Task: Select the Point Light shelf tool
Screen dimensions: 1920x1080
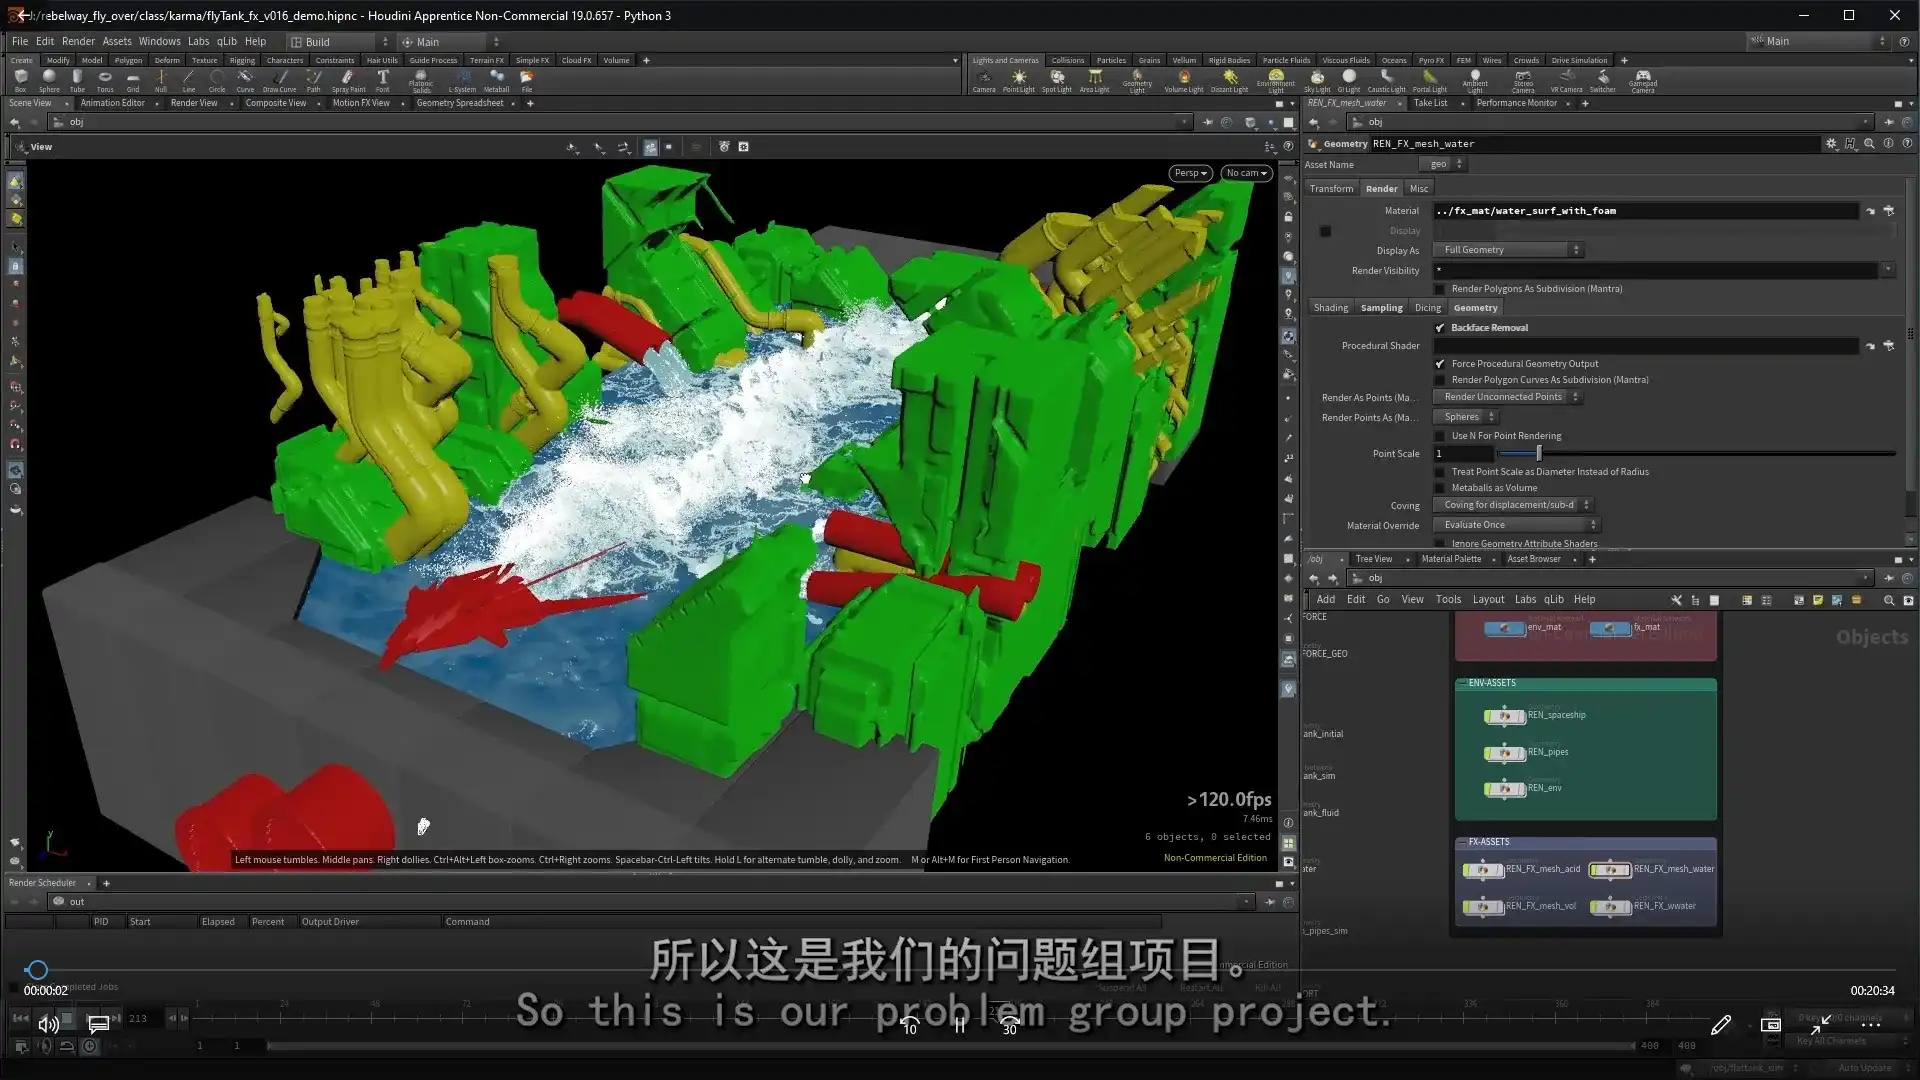Action: click(1019, 80)
